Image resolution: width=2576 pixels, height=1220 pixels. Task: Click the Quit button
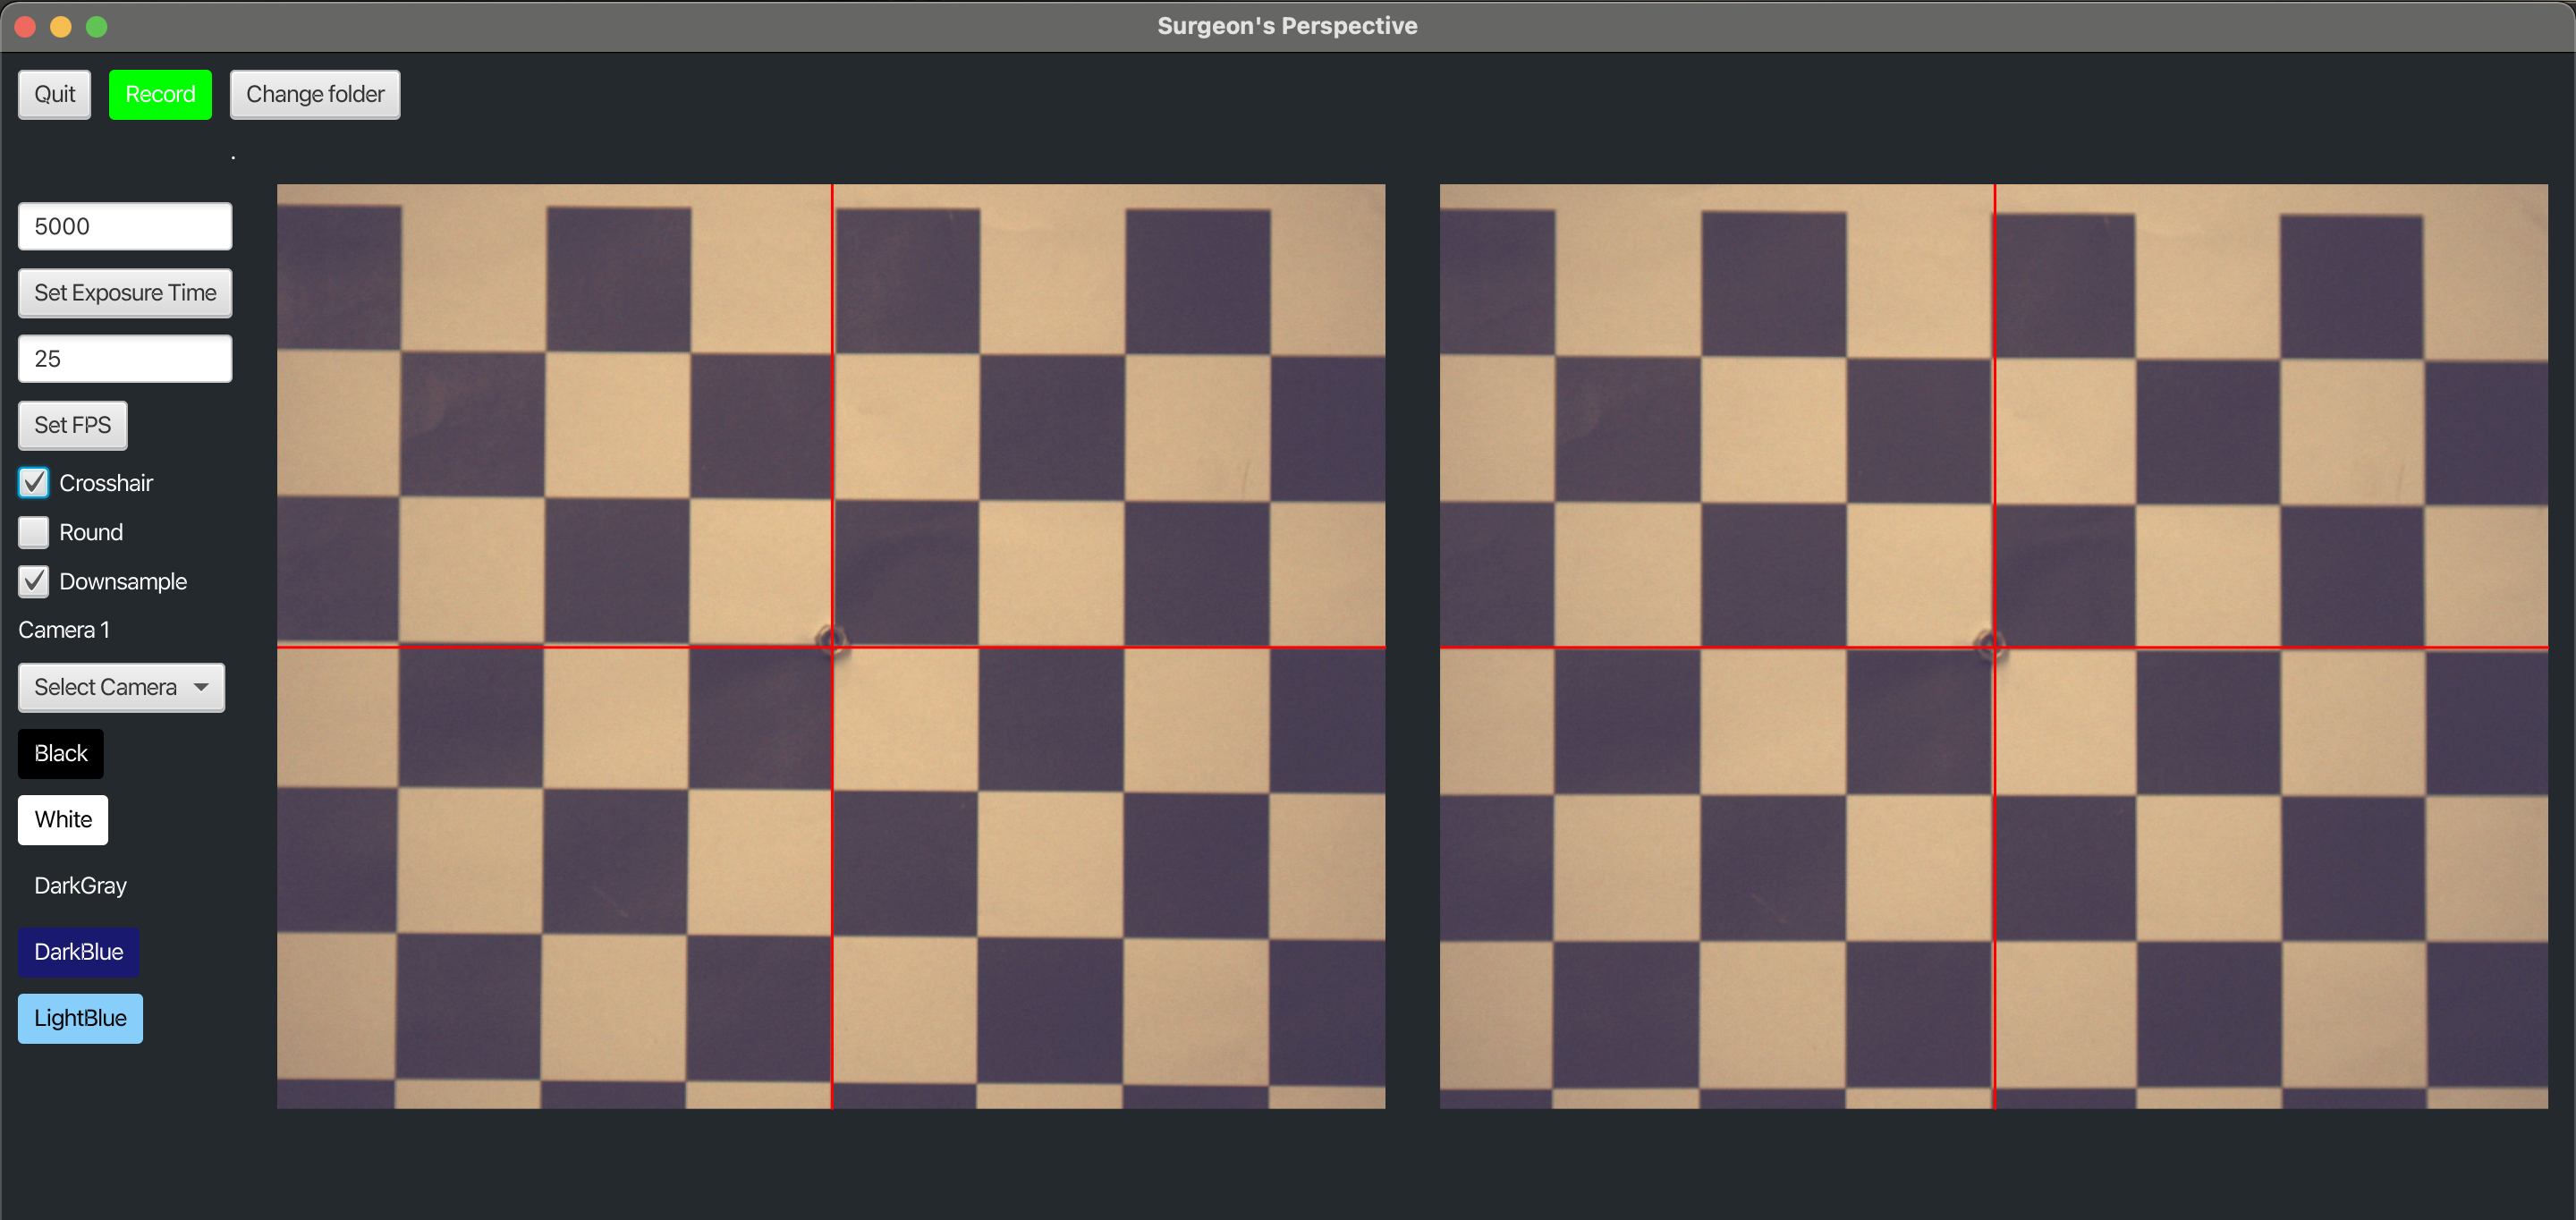[x=54, y=94]
